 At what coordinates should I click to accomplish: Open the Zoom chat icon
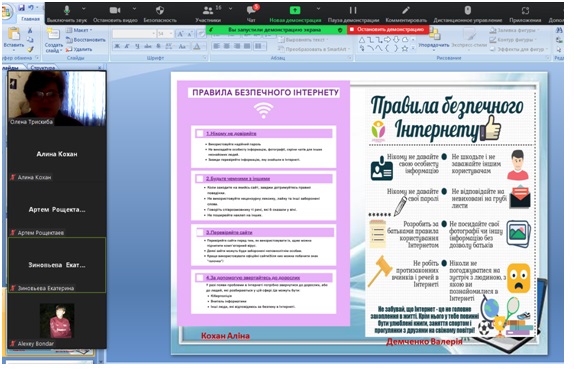click(x=251, y=10)
